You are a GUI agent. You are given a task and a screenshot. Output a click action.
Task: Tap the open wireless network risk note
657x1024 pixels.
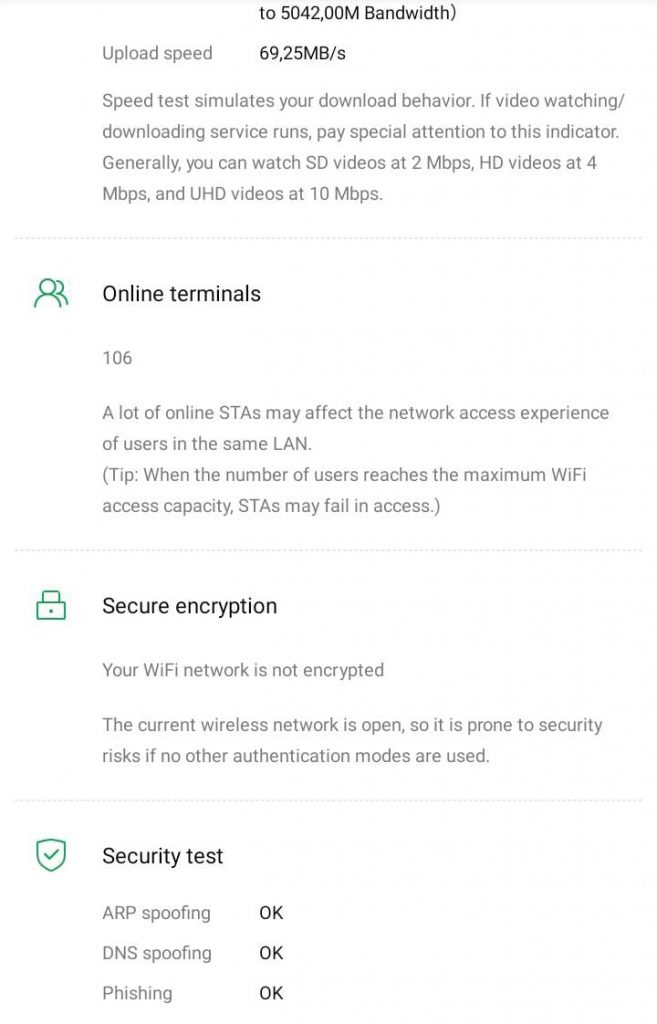coord(352,740)
